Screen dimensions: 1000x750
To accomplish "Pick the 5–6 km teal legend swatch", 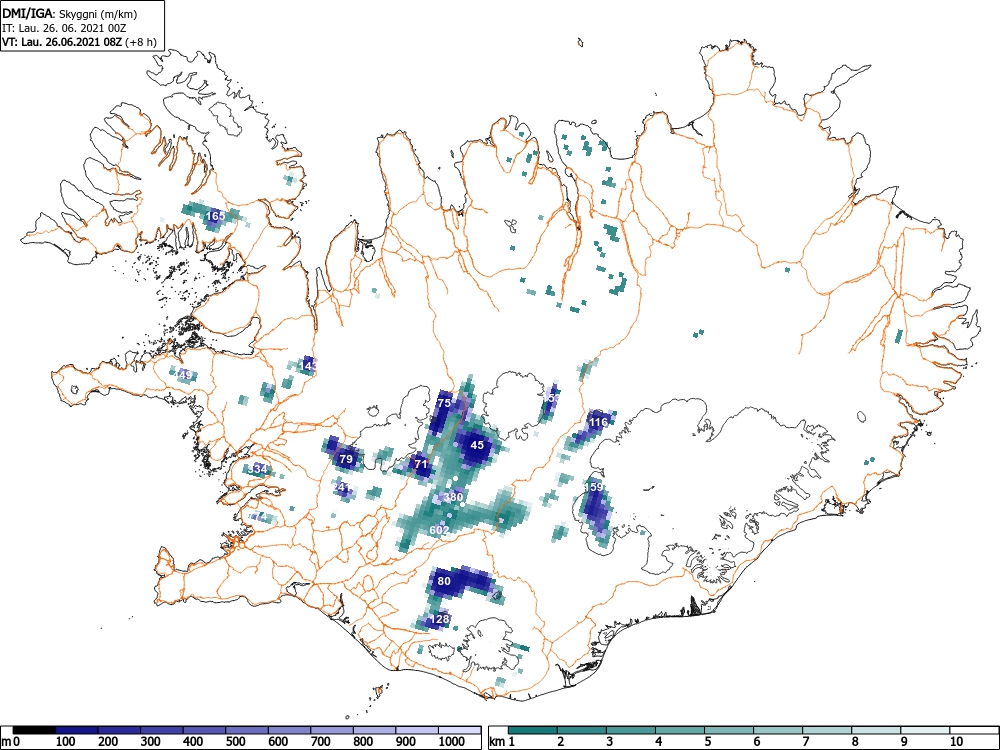I will (729, 730).
